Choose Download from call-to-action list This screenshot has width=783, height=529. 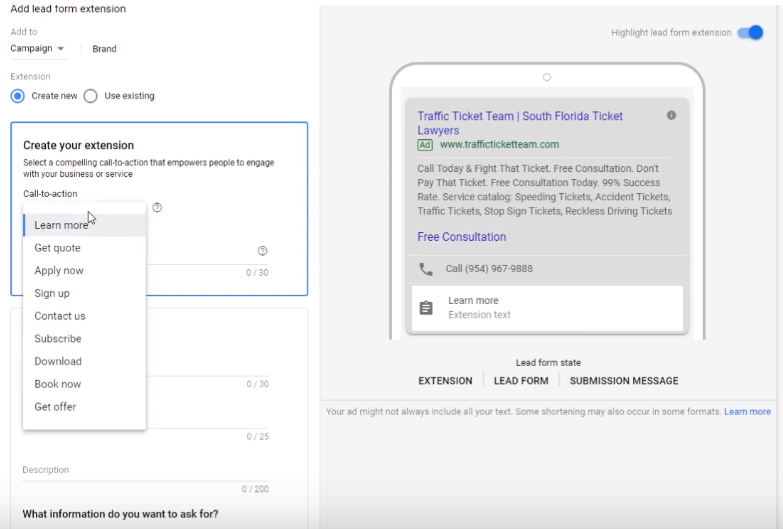click(84, 361)
